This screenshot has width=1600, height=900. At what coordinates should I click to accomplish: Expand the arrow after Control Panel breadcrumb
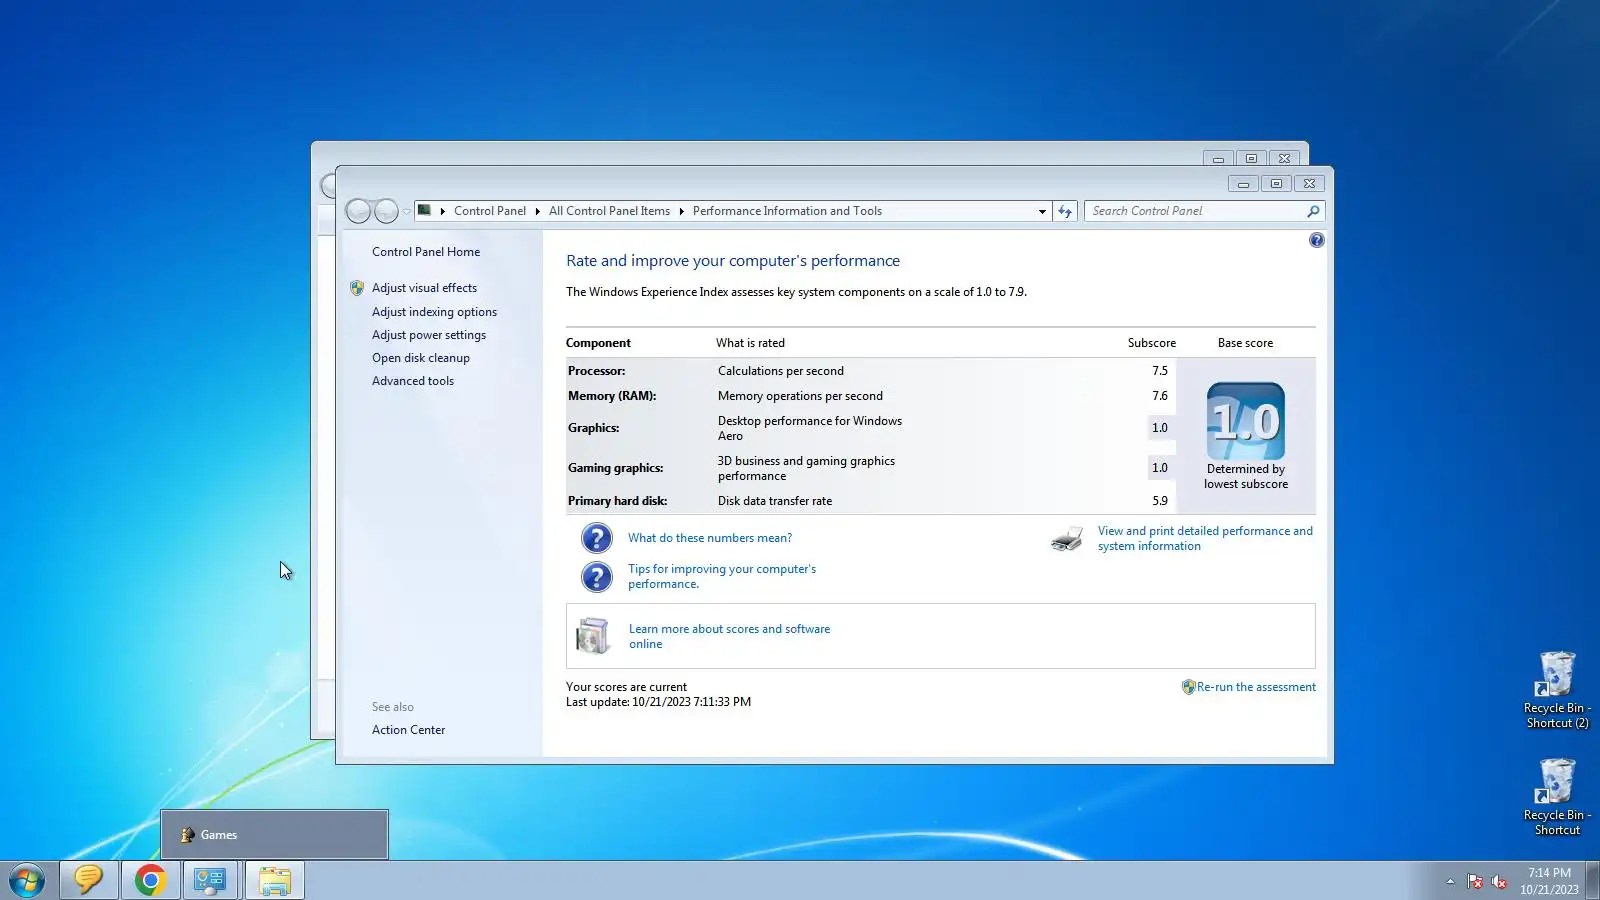(x=537, y=211)
